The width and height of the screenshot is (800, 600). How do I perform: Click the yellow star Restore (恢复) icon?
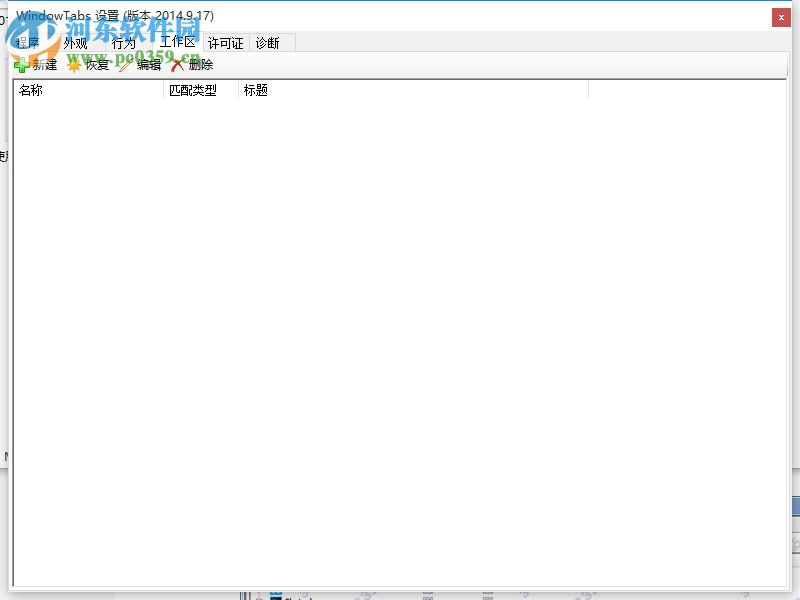click(76, 64)
